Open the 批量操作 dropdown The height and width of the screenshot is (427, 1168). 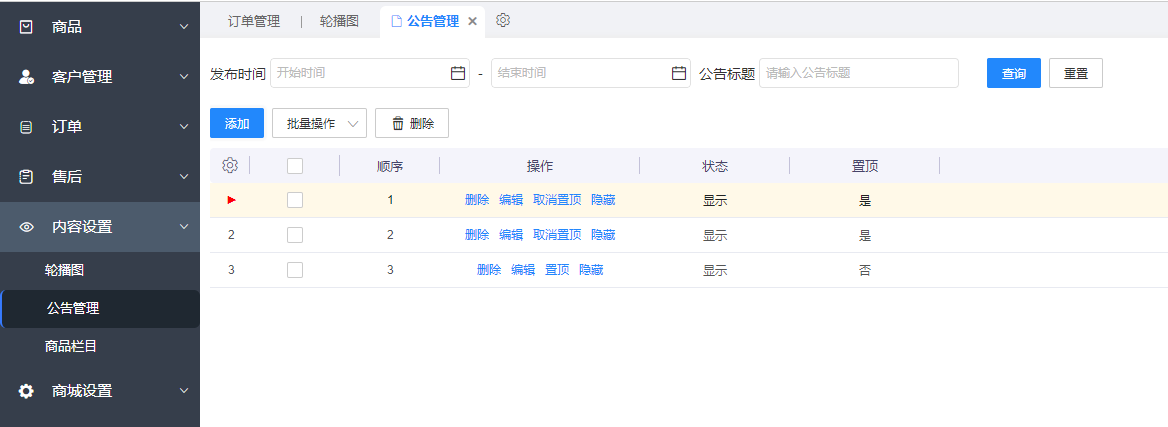319,123
